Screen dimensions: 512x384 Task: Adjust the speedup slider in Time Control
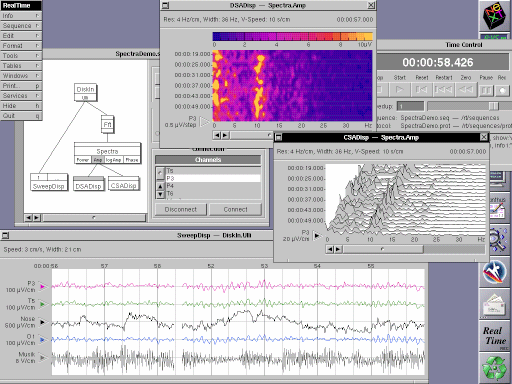(x=494, y=106)
